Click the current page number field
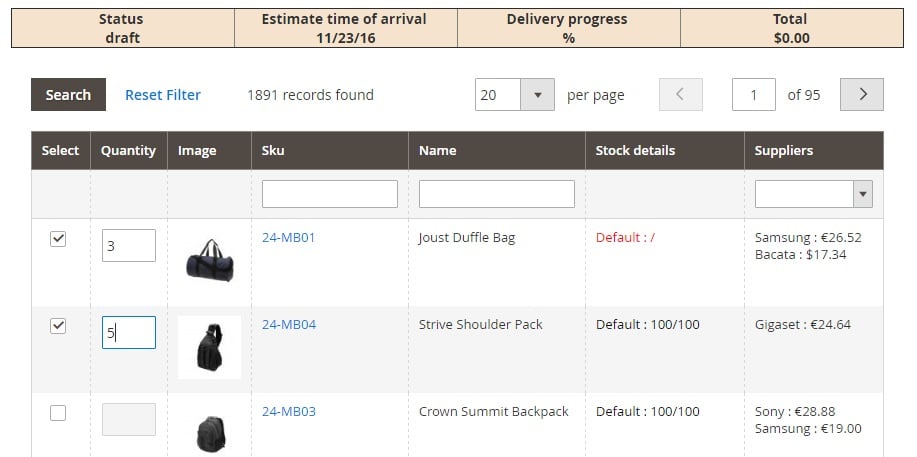 tap(754, 94)
